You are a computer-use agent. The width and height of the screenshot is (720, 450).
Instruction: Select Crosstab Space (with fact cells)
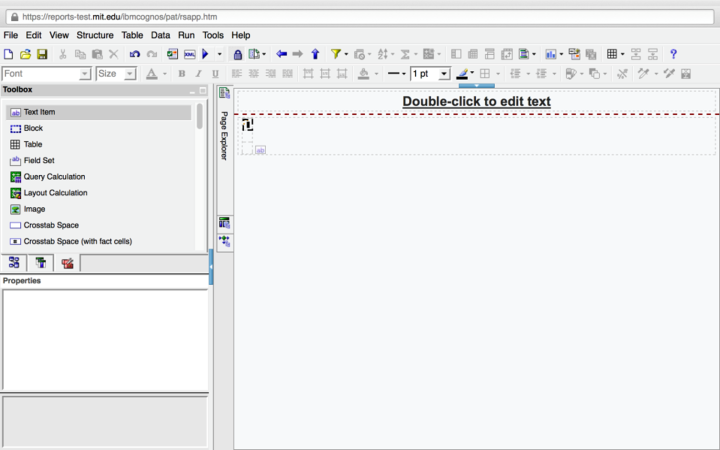pyautogui.click(x=77, y=241)
